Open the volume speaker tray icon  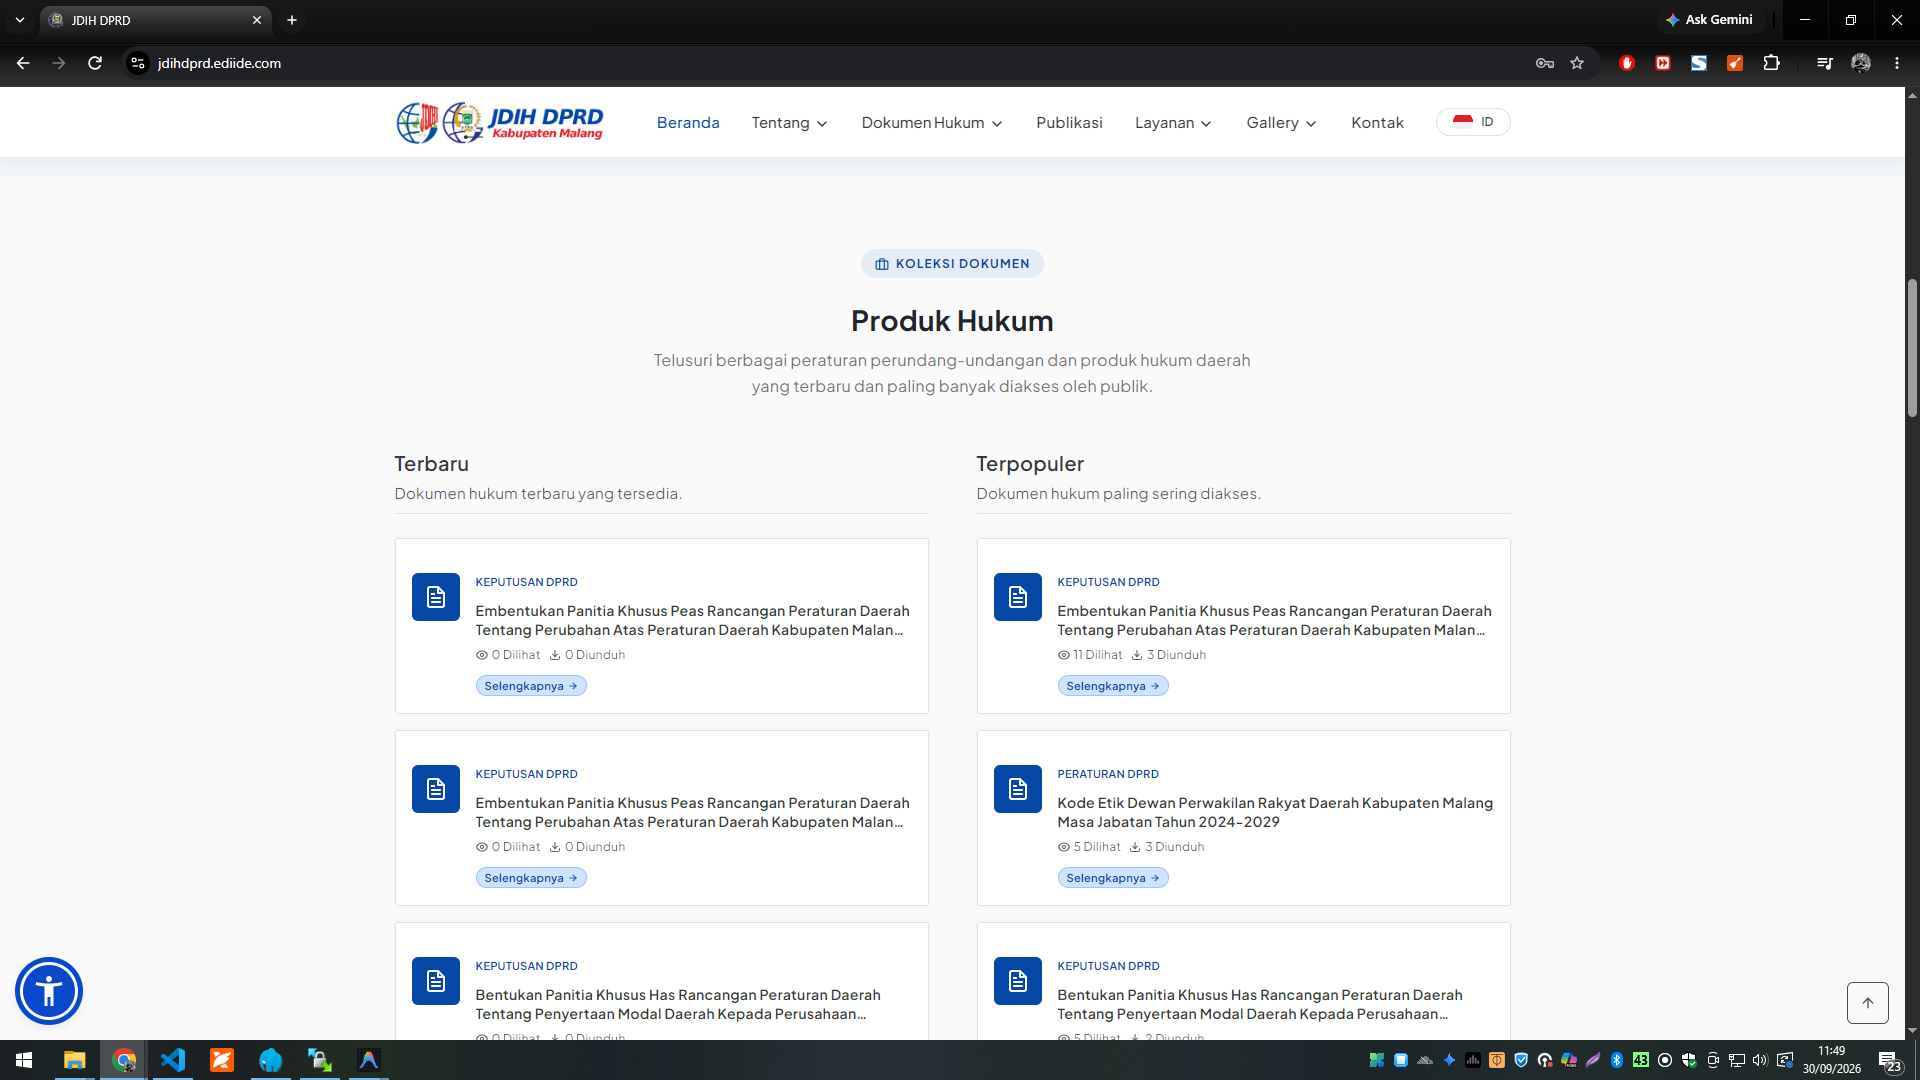[1760, 1060]
